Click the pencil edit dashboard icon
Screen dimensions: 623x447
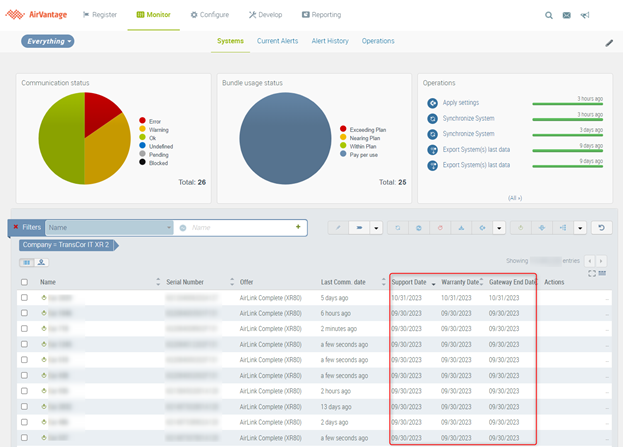point(609,43)
